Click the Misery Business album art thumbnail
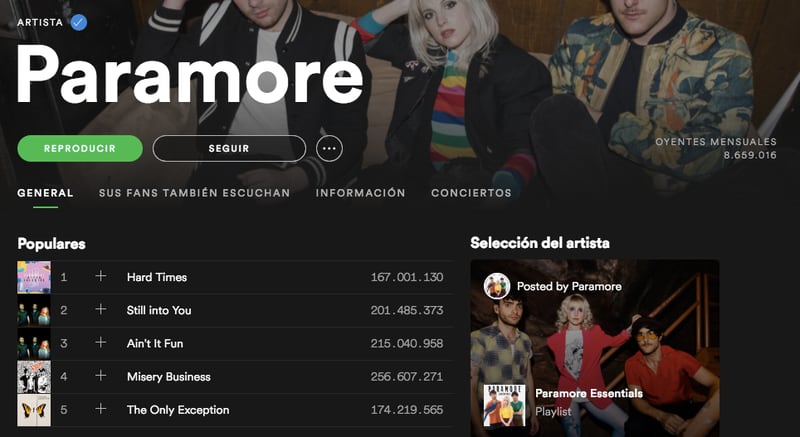Viewport: 800px width, 437px height. pyautogui.click(x=34, y=376)
